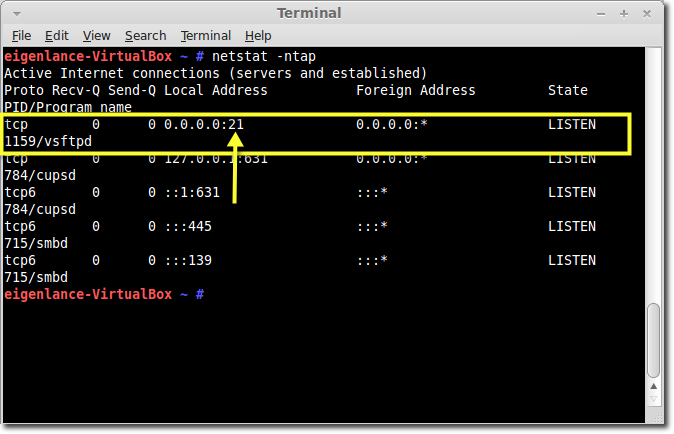This screenshot has width=674, height=434.
Task: Click the 'Local Address' column header
Action: coord(216,90)
